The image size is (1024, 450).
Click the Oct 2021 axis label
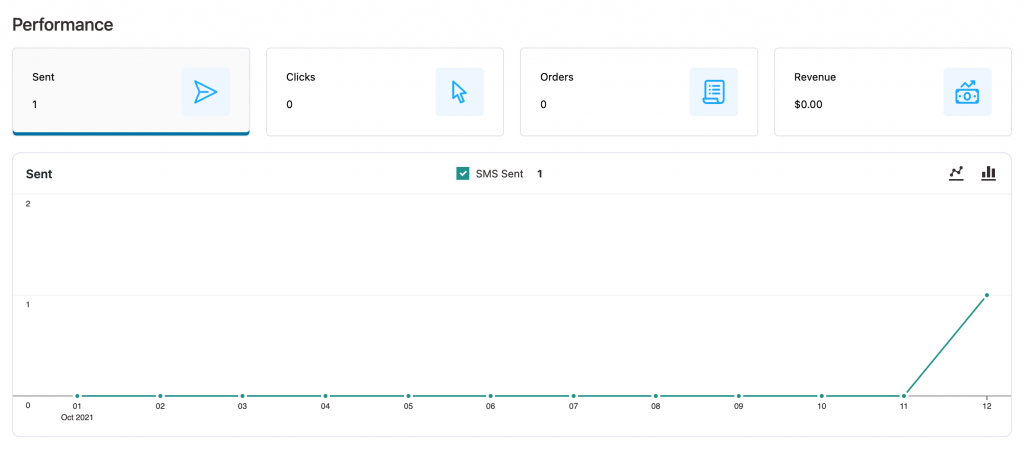coord(77,417)
